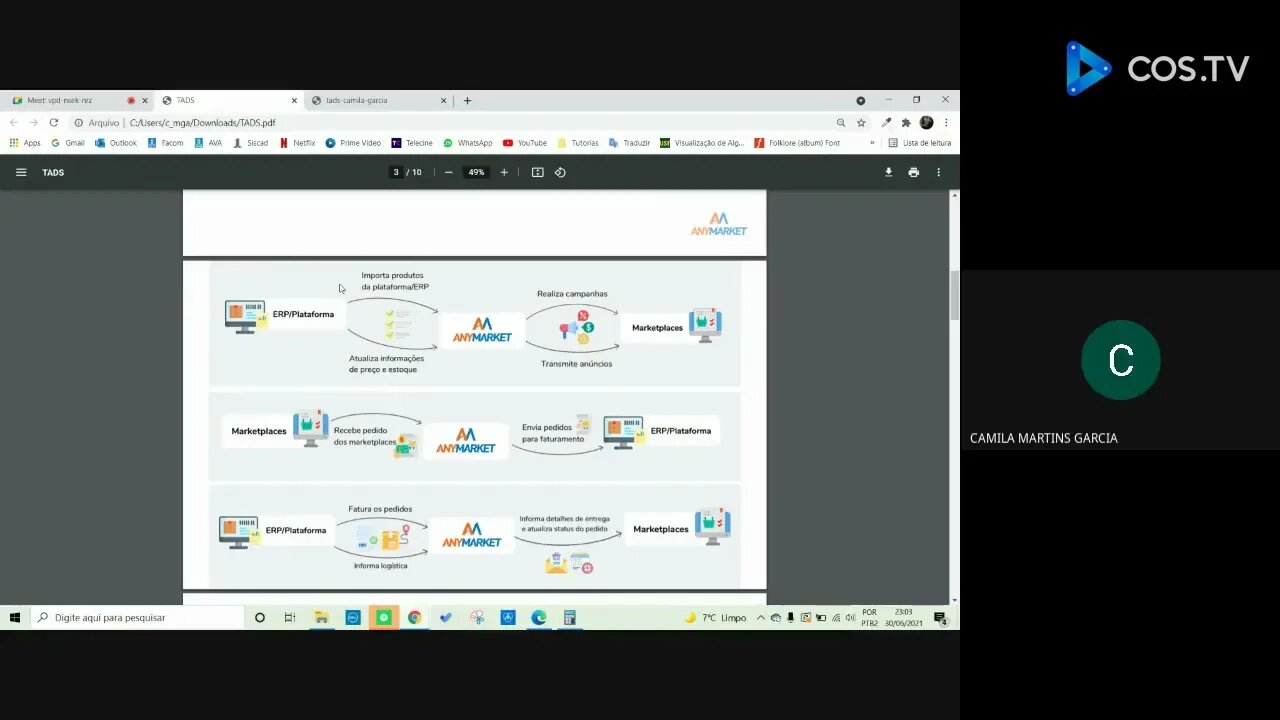Bookmark this page with star icon
The width and height of the screenshot is (1280, 720).
coord(861,122)
